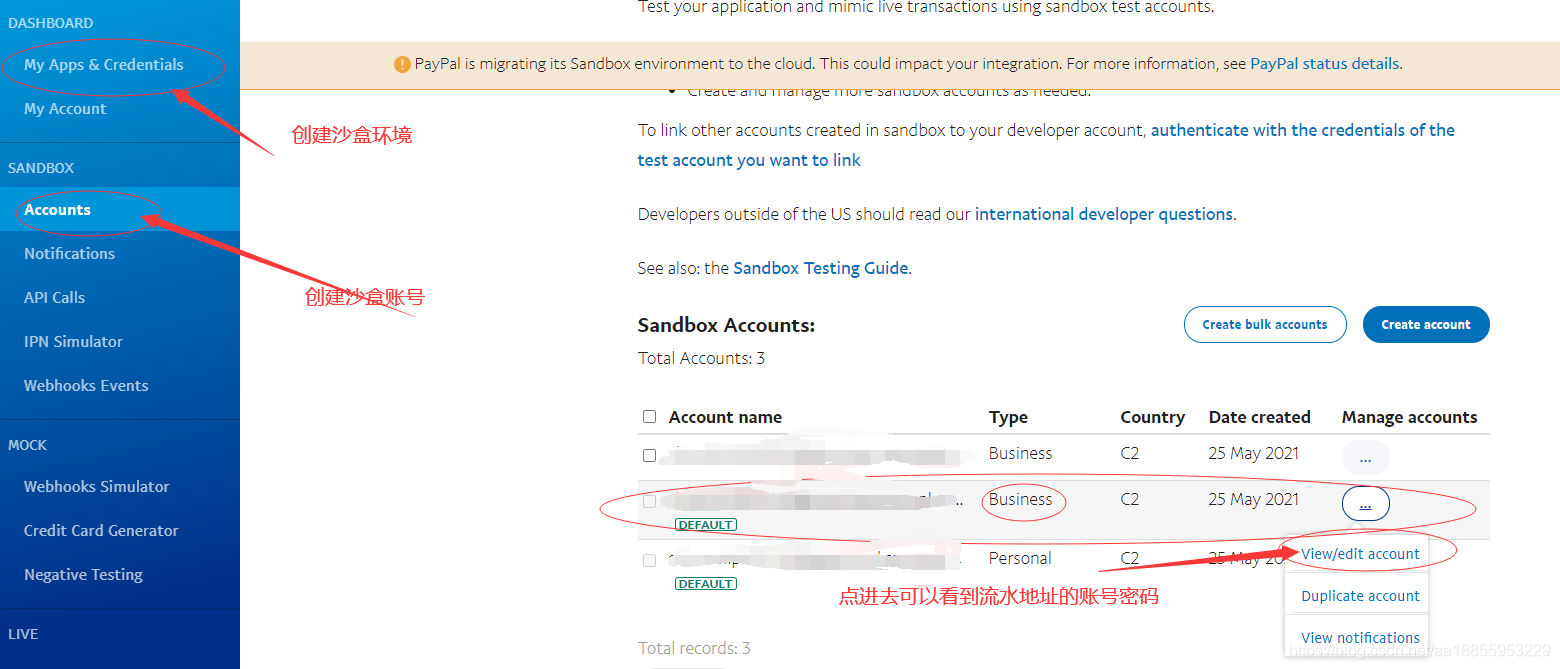Viewport: 1560px width, 669px height.
Task: Click DASHBOARD section label
Action: 50,23
